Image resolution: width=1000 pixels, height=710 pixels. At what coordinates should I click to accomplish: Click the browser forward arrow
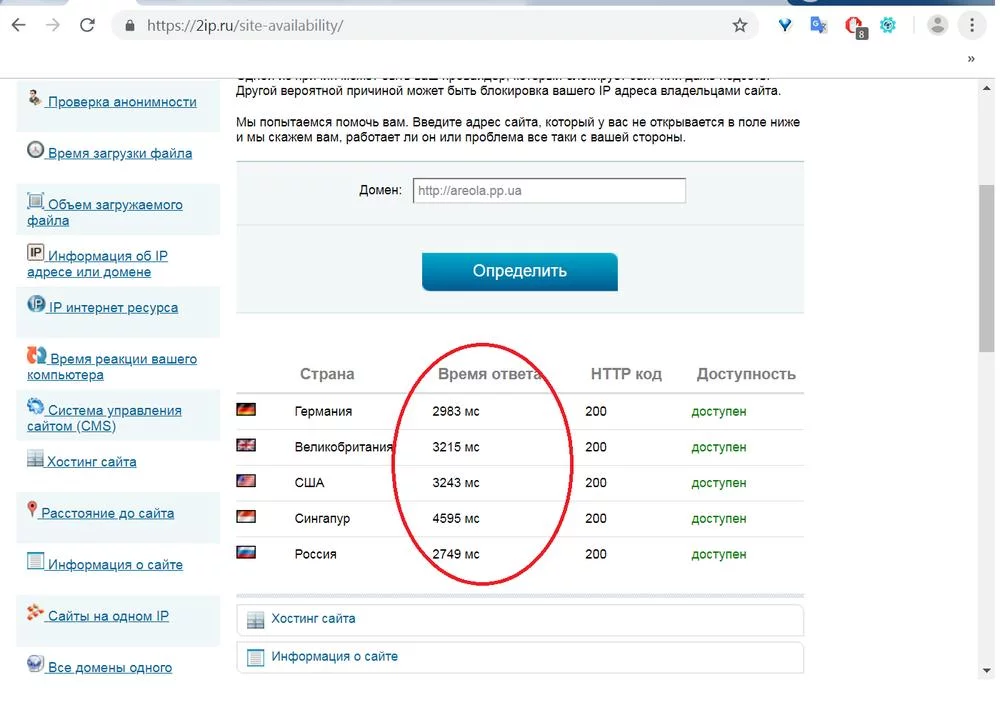tap(53, 26)
